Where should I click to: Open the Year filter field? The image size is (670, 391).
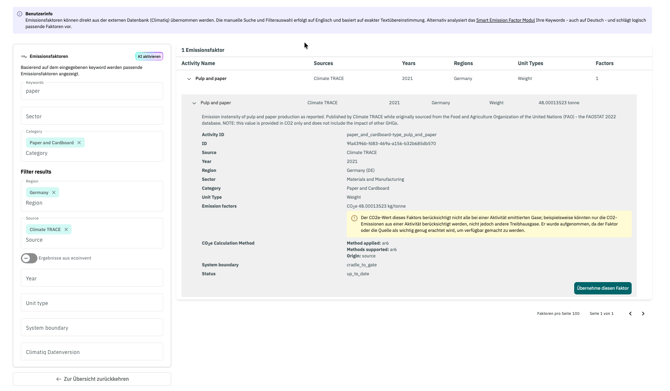pos(92,278)
